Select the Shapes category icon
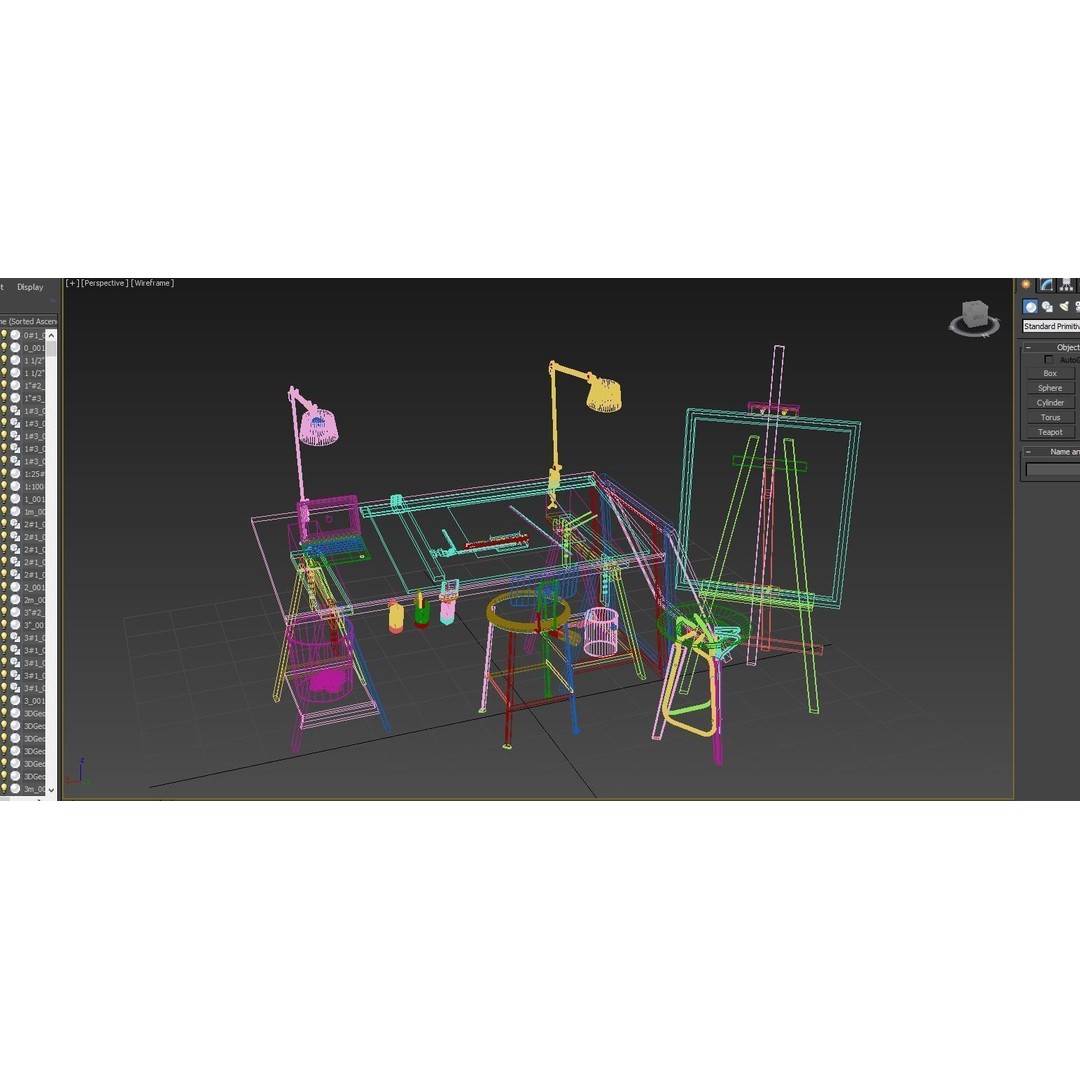 1046,307
